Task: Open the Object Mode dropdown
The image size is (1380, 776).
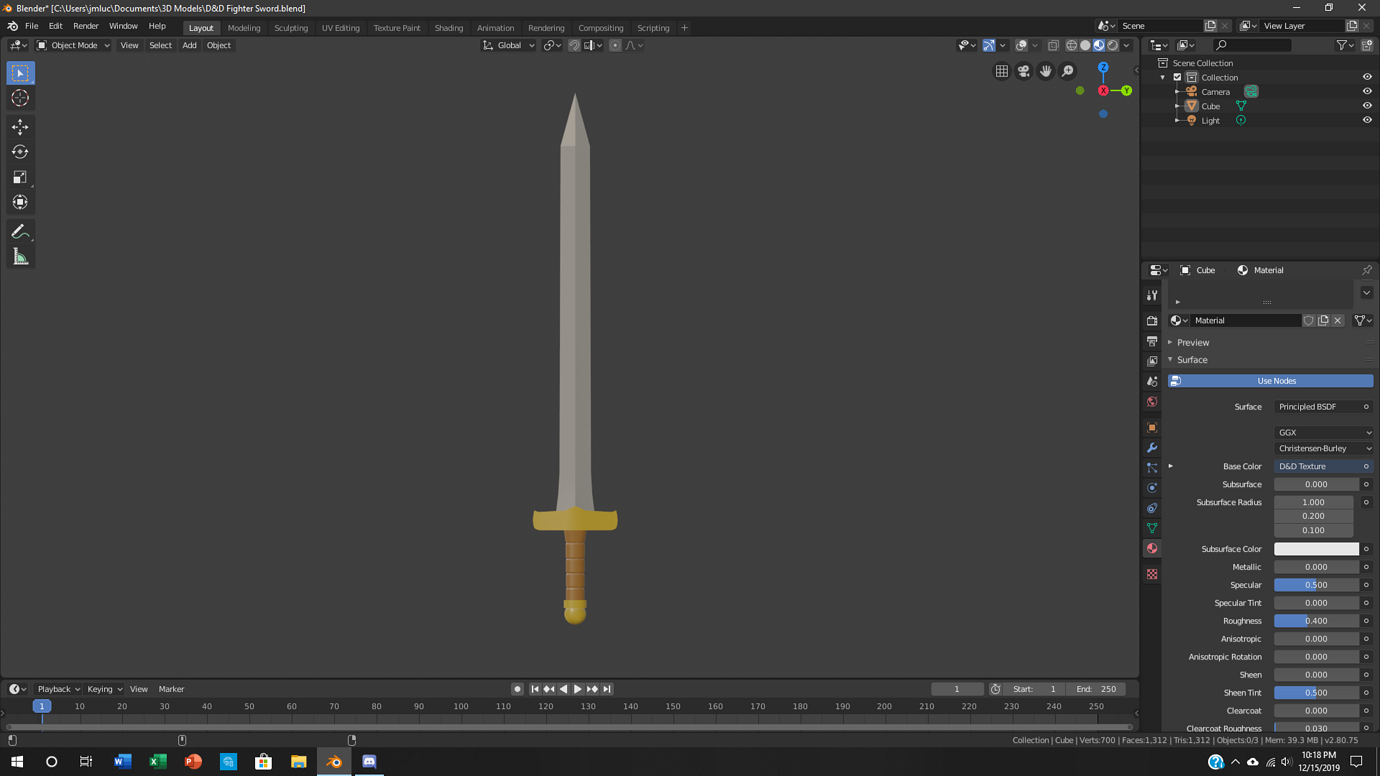Action: (72, 45)
